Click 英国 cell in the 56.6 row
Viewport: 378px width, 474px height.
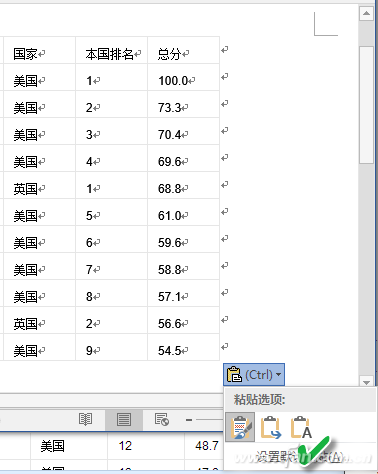(x=40, y=320)
